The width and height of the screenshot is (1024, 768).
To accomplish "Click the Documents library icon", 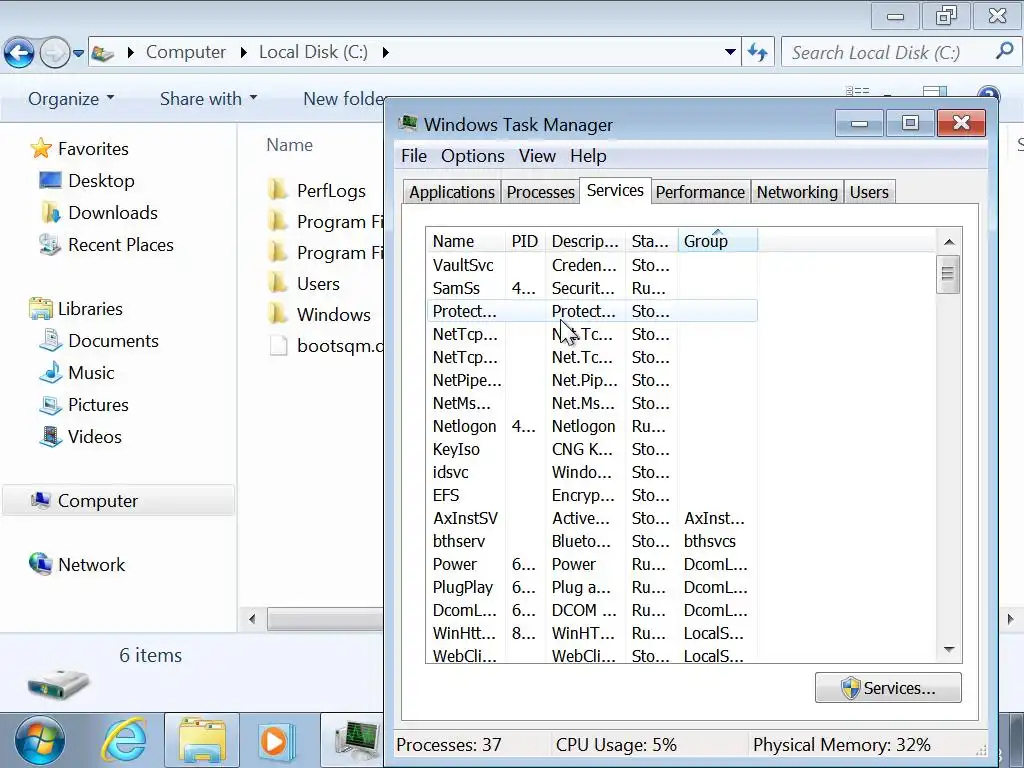I will click(x=50, y=340).
